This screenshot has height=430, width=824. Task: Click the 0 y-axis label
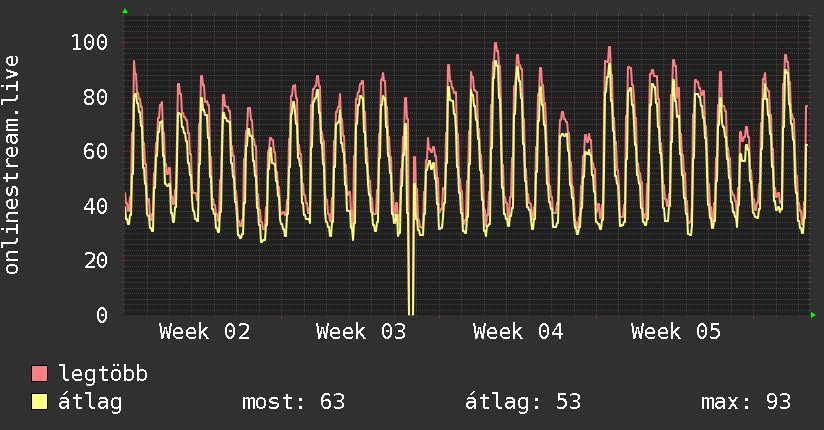point(102,315)
